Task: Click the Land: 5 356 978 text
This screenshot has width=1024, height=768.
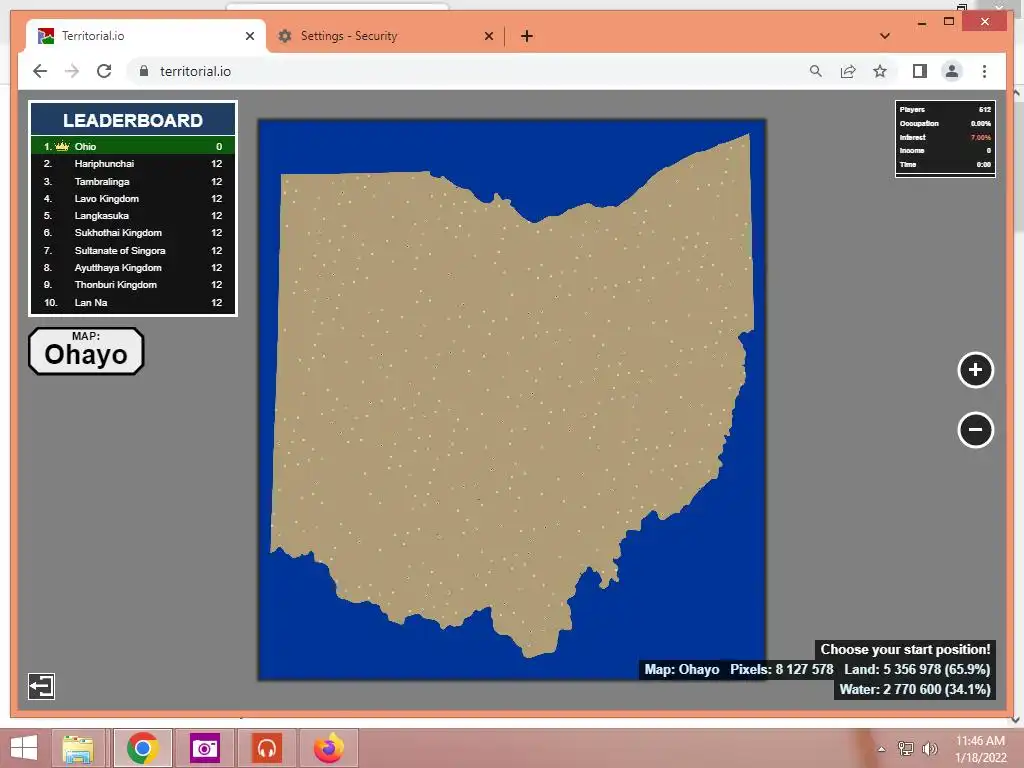Action: coord(917,669)
